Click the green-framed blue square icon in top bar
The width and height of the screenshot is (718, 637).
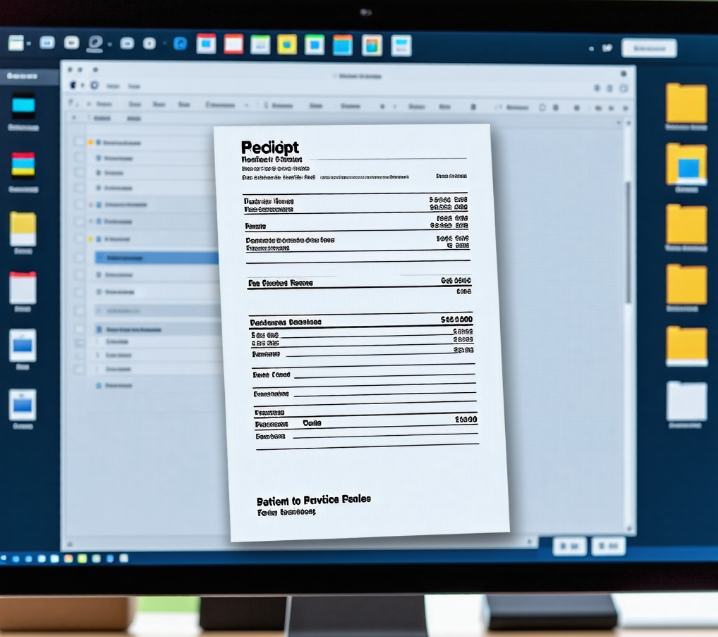(x=315, y=45)
